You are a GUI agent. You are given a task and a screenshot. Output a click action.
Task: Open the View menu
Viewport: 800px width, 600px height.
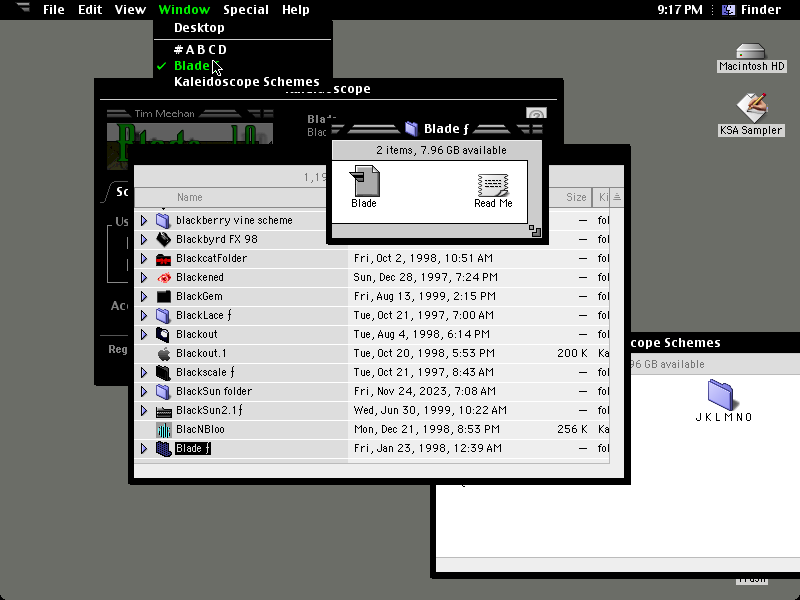130,10
